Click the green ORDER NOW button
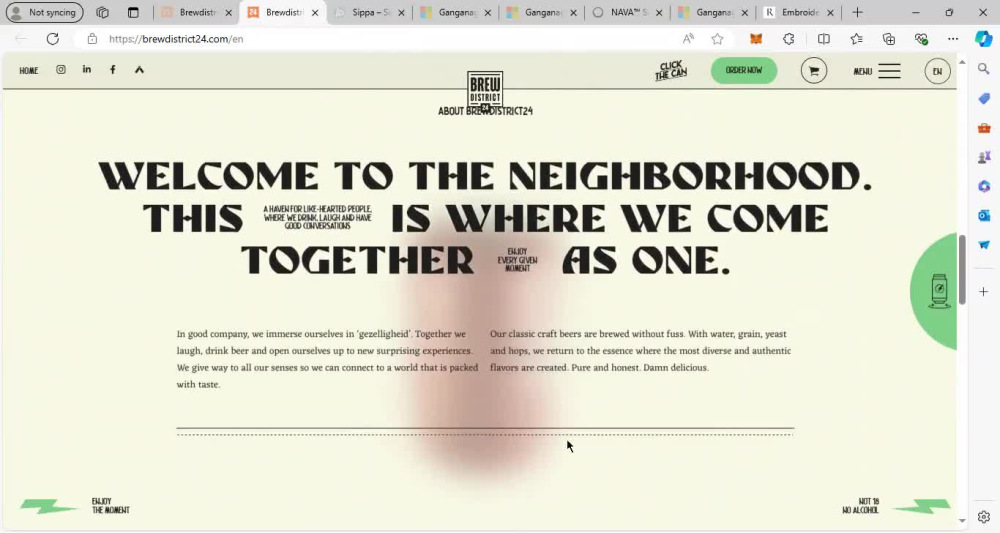The height and width of the screenshot is (533, 1000). [744, 70]
